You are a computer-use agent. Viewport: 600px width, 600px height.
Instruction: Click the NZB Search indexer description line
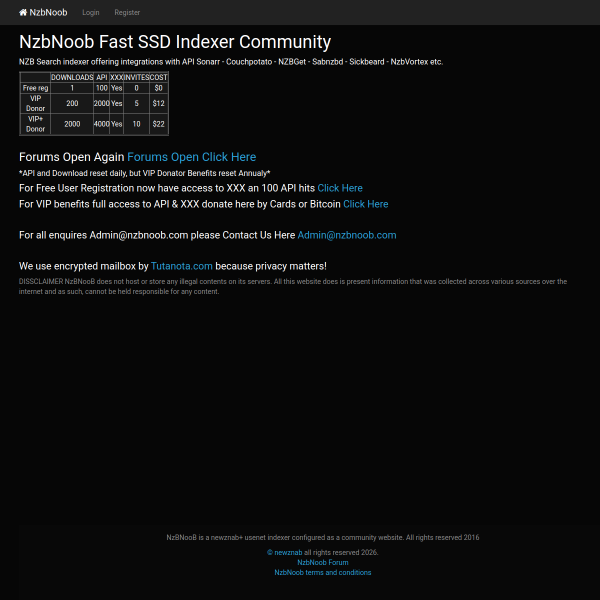point(231,62)
